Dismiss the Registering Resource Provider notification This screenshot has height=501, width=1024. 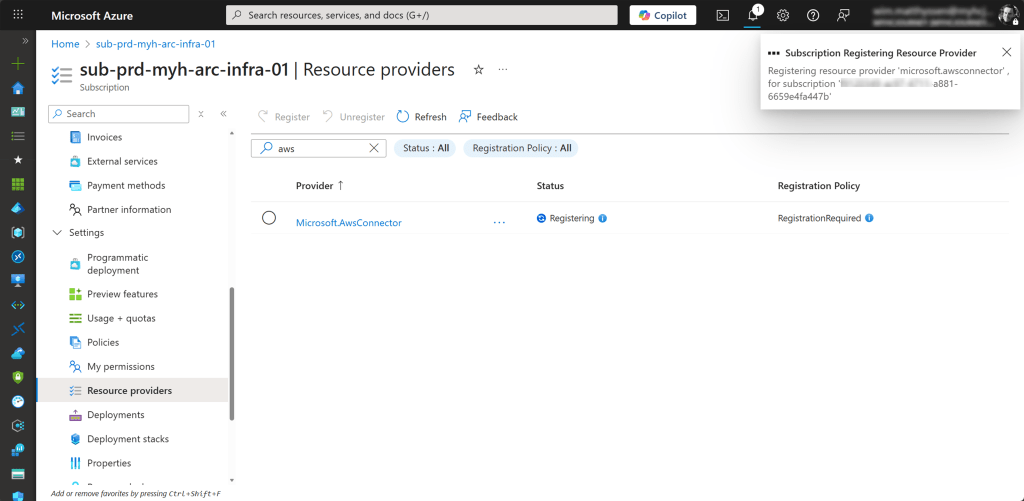click(1006, 52)
